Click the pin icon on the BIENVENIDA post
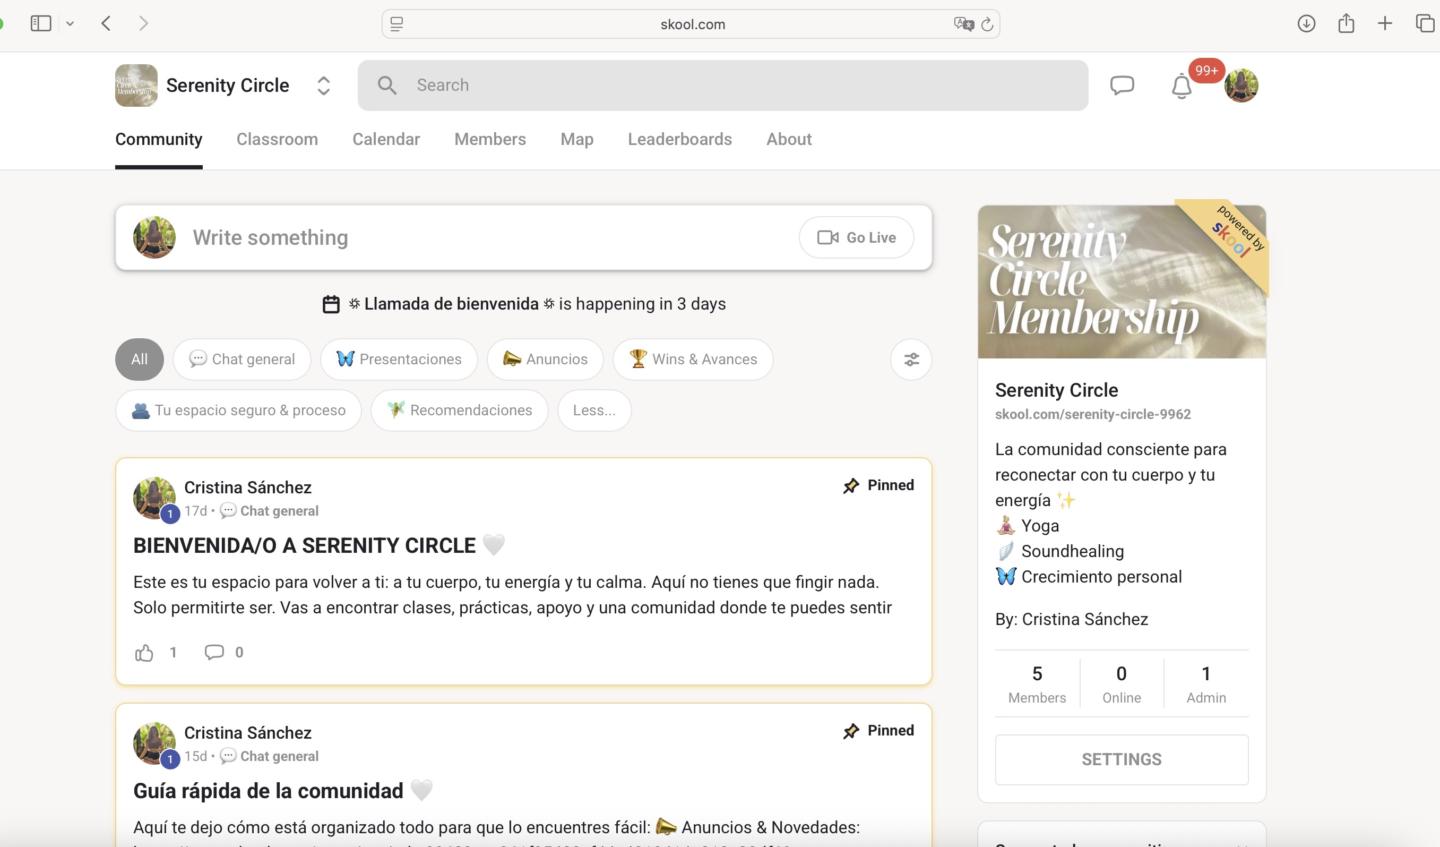 pyautogui.click(x=851, y=485)
